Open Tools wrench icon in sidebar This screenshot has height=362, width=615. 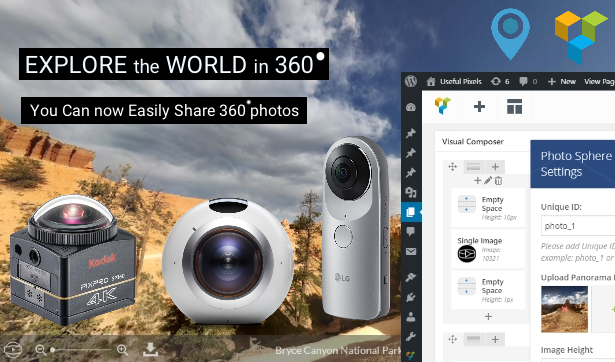coord(411,337)
